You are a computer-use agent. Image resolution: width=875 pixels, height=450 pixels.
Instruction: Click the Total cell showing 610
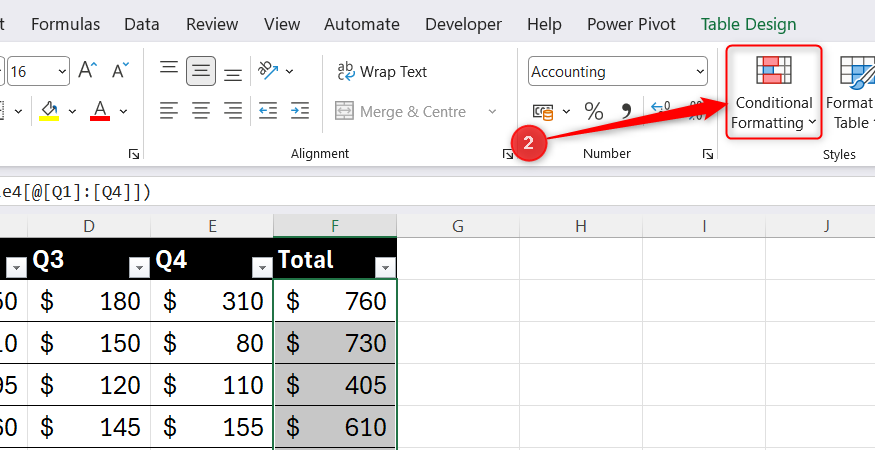335,427
